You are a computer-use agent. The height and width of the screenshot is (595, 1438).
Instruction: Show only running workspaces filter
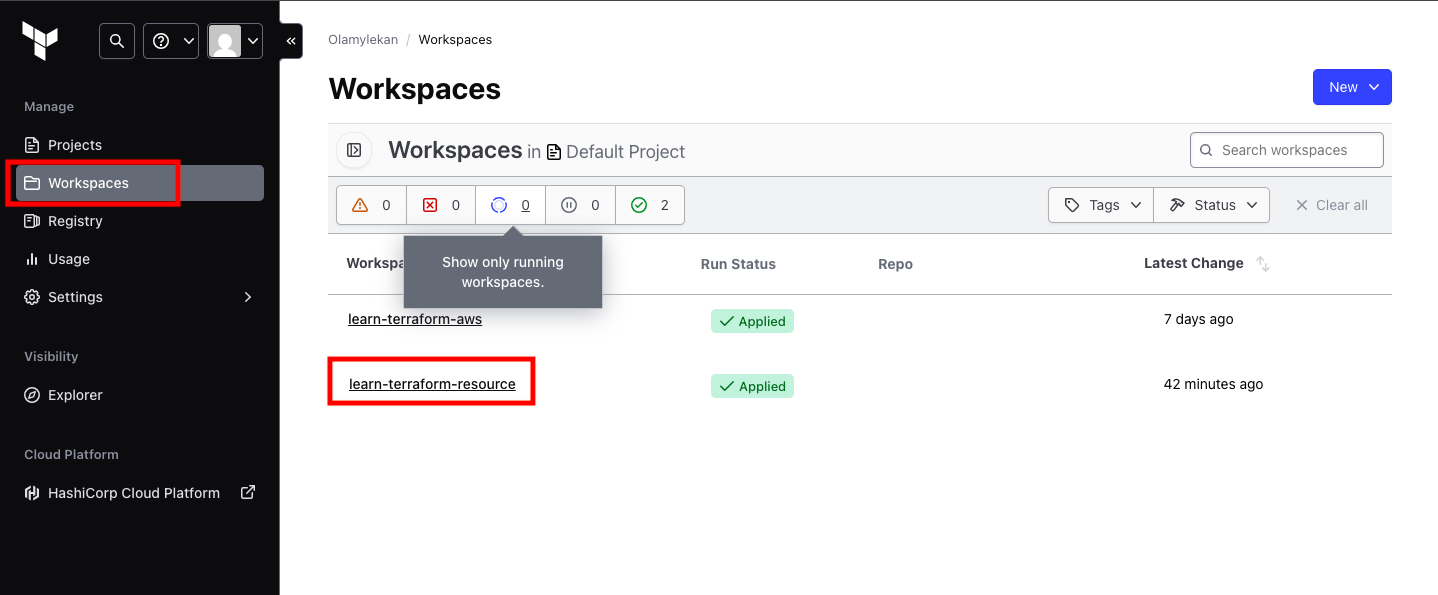click(x=510, y=205)
